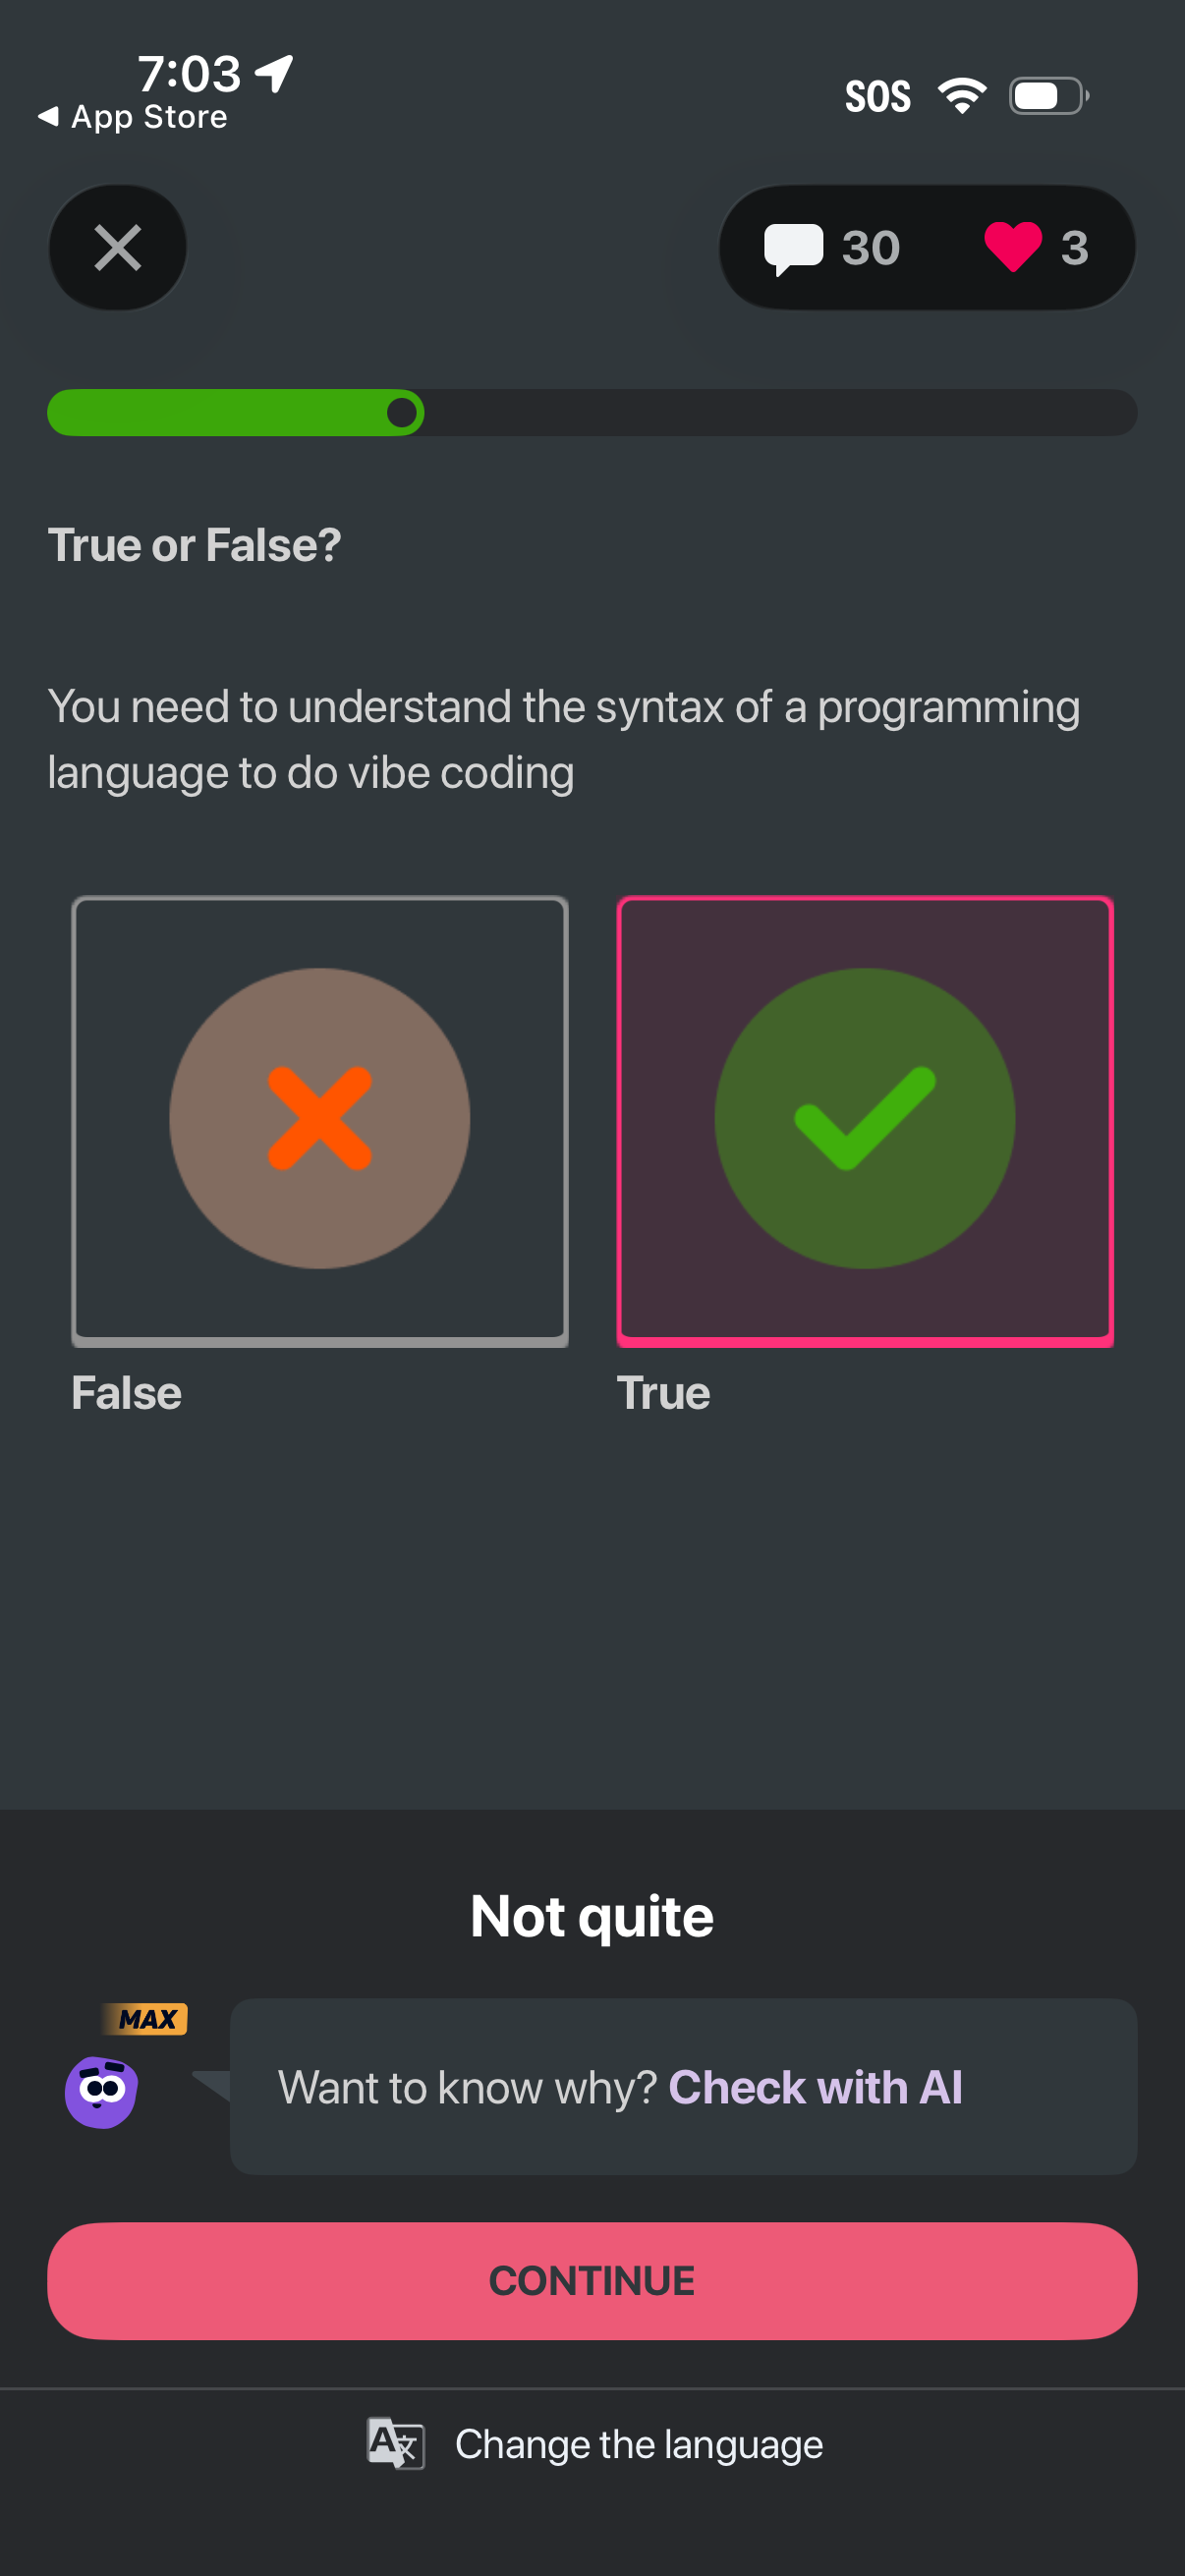Tap the Not quite feedback banner
Image resolution: width=1185 pixels, height=2576 pixels.
pyautogui.click(x=590, y=1913)
